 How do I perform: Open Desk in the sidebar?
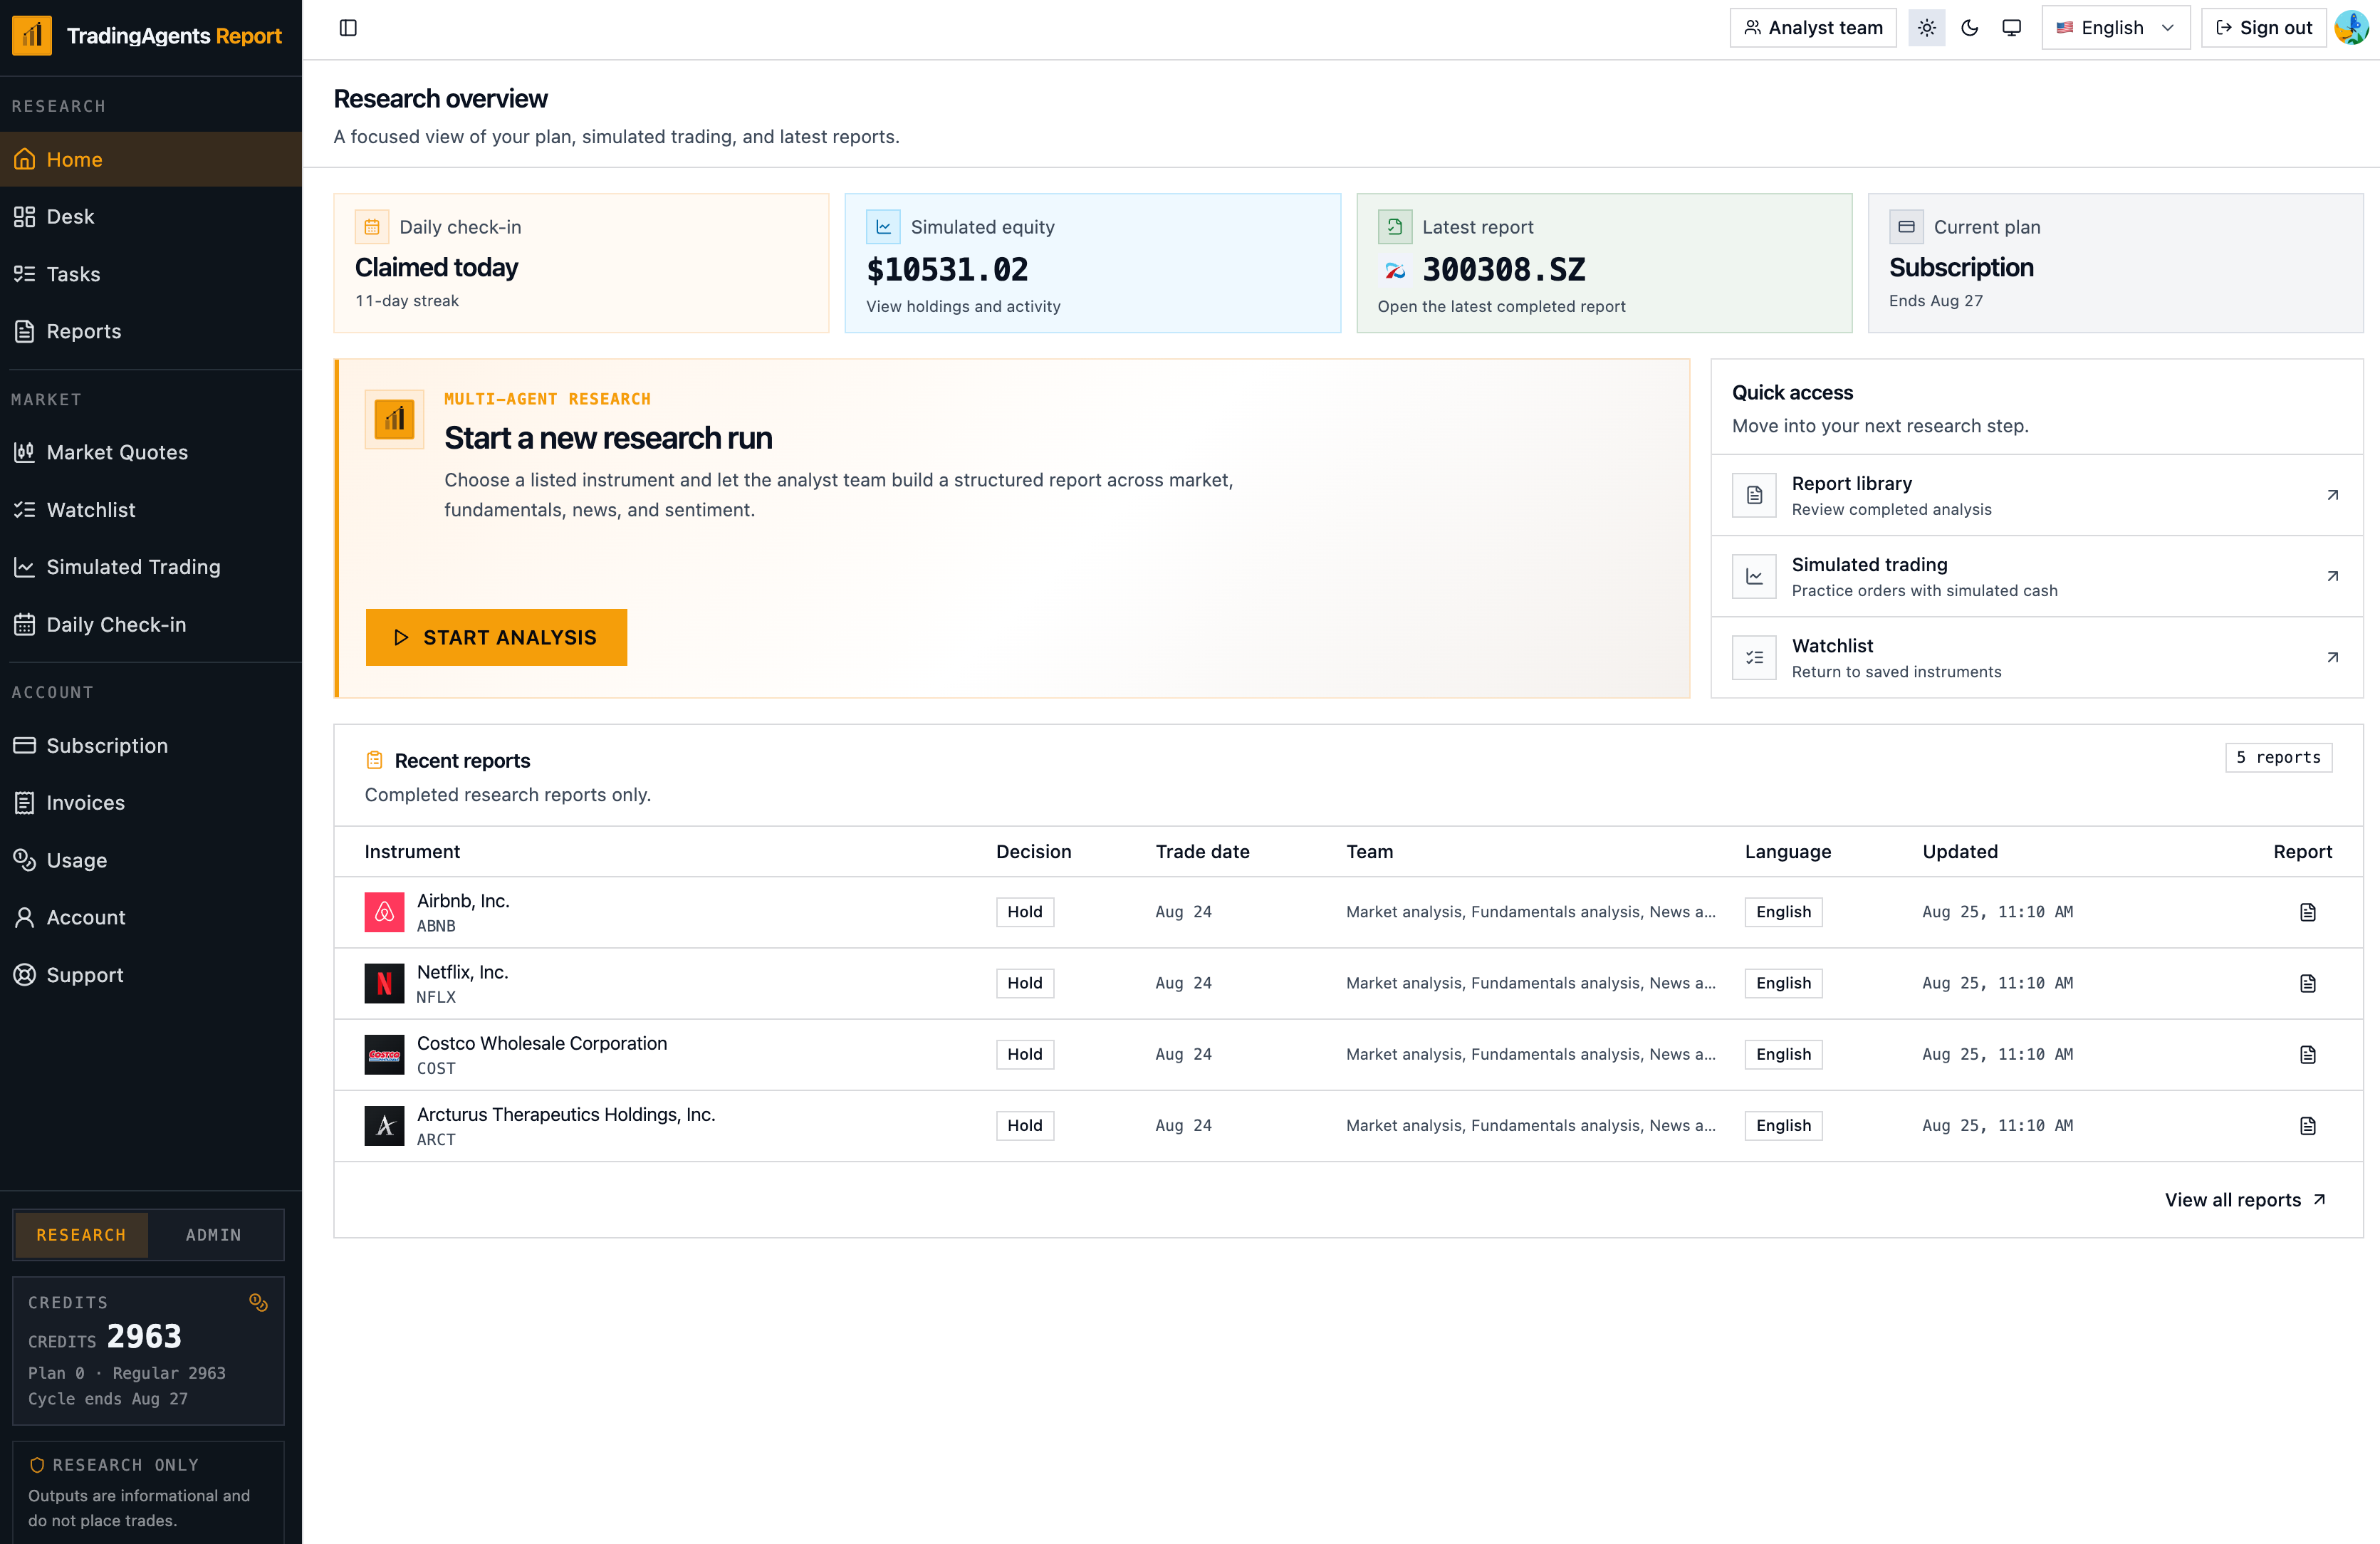tap(151, 216)
